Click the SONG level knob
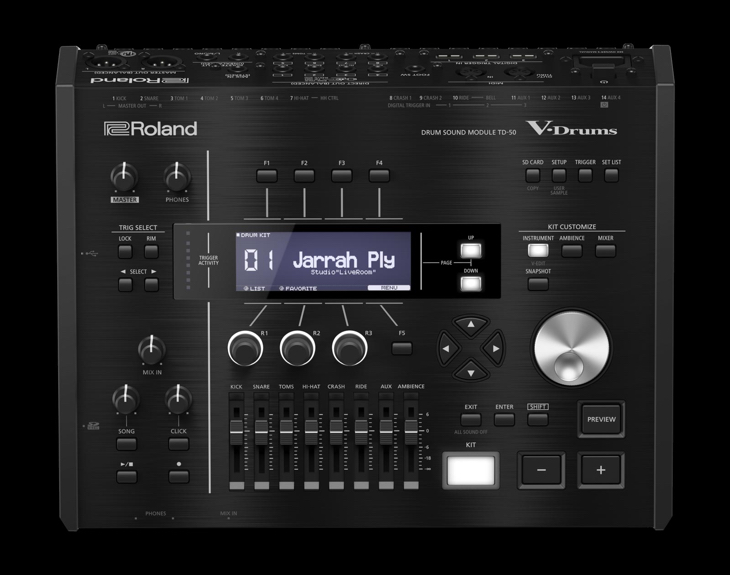The image size is (730, 575). (x=125, y=399)
